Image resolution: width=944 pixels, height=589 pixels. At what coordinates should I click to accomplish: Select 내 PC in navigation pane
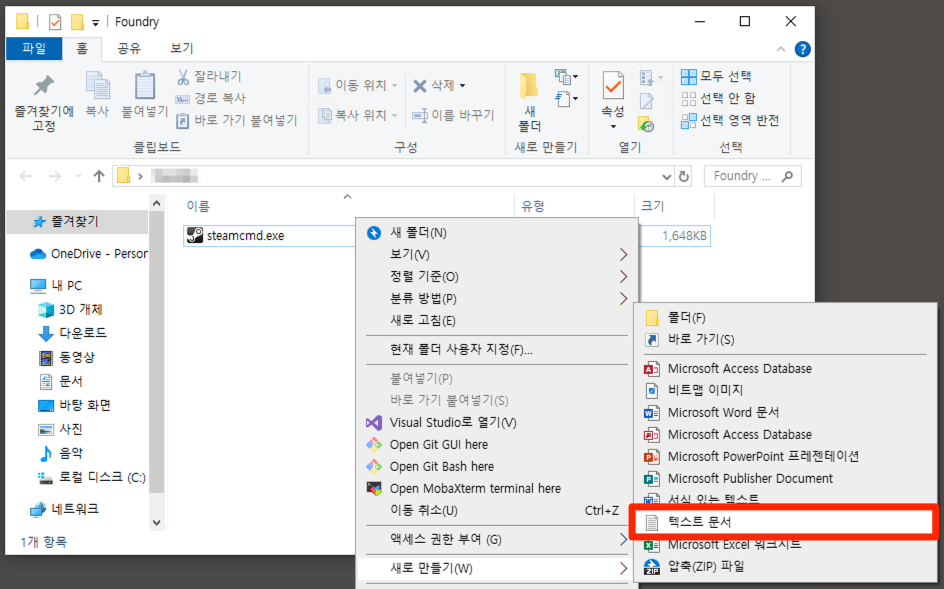coord(56,285)
